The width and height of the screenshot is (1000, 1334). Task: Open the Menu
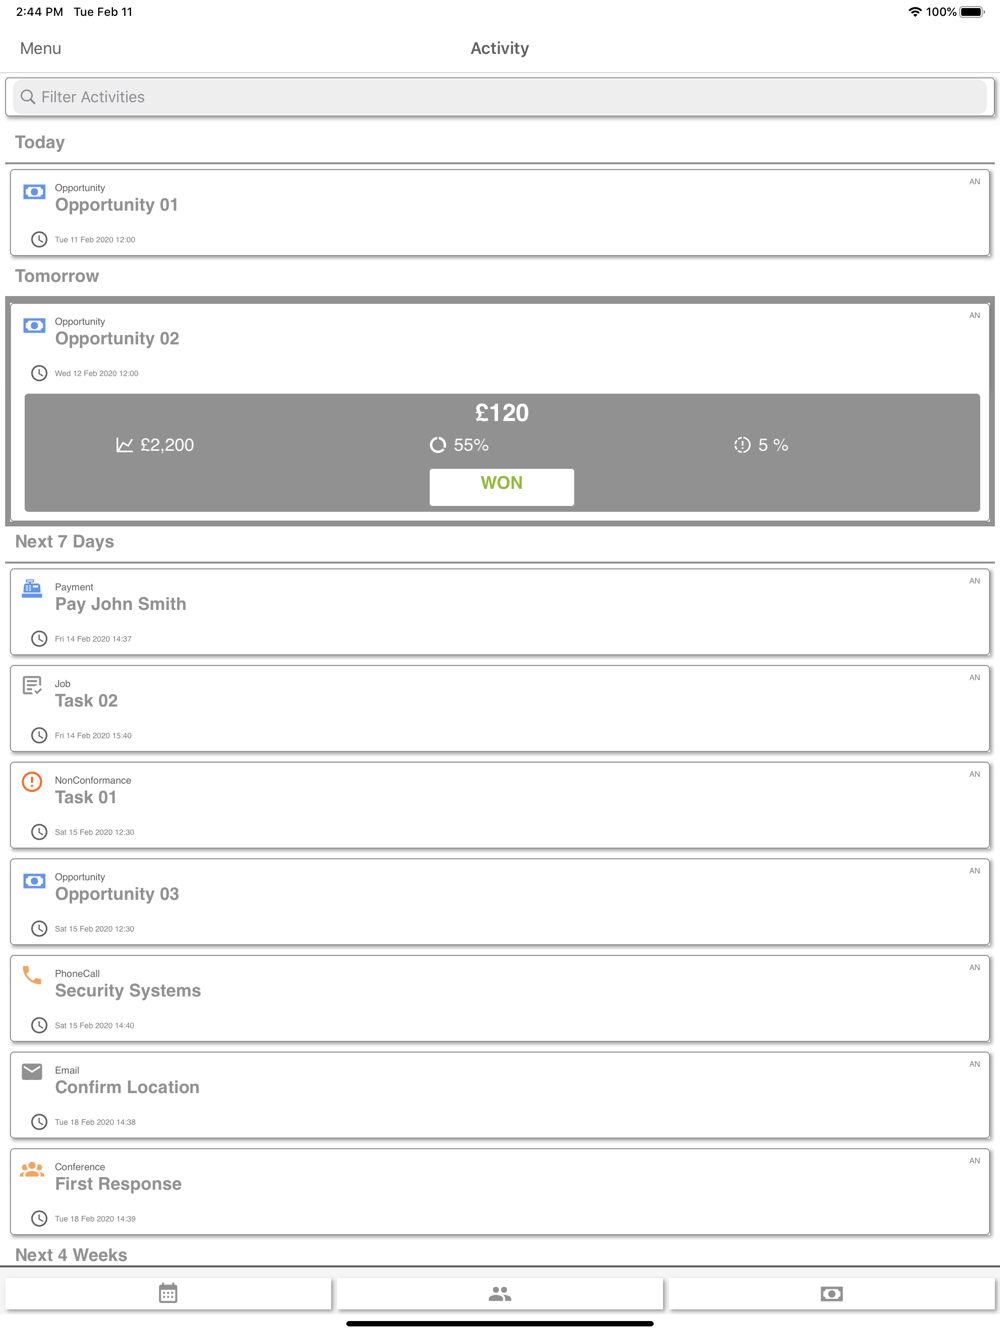coord(40,48)
